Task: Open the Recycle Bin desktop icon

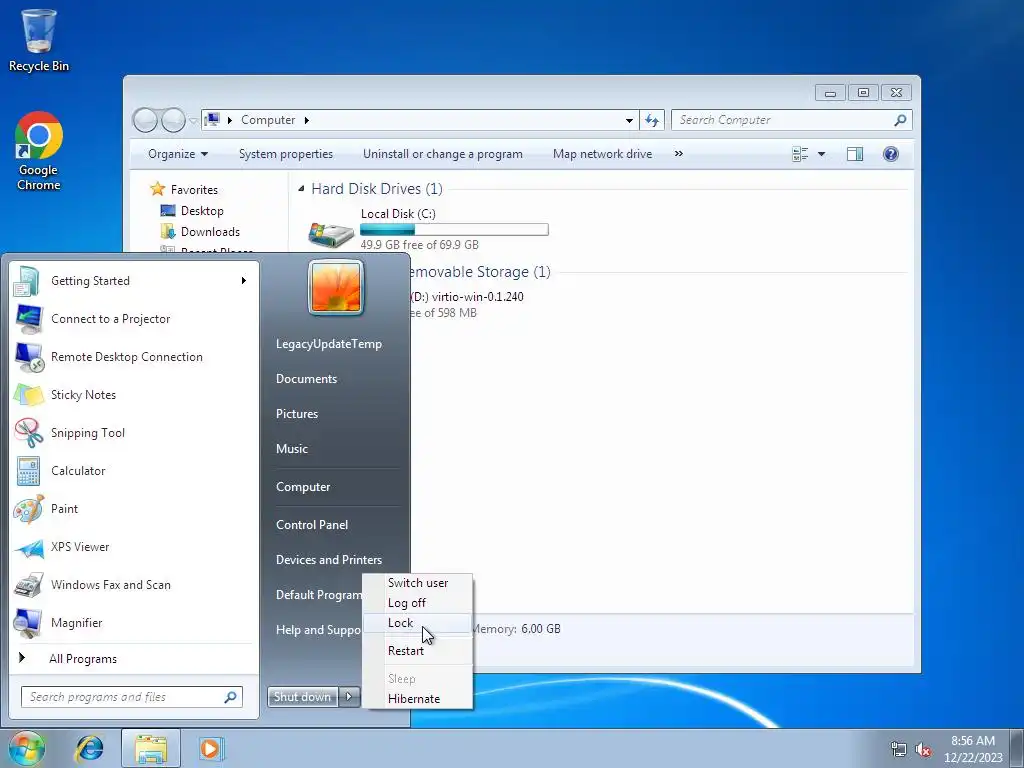Action: 39,39
